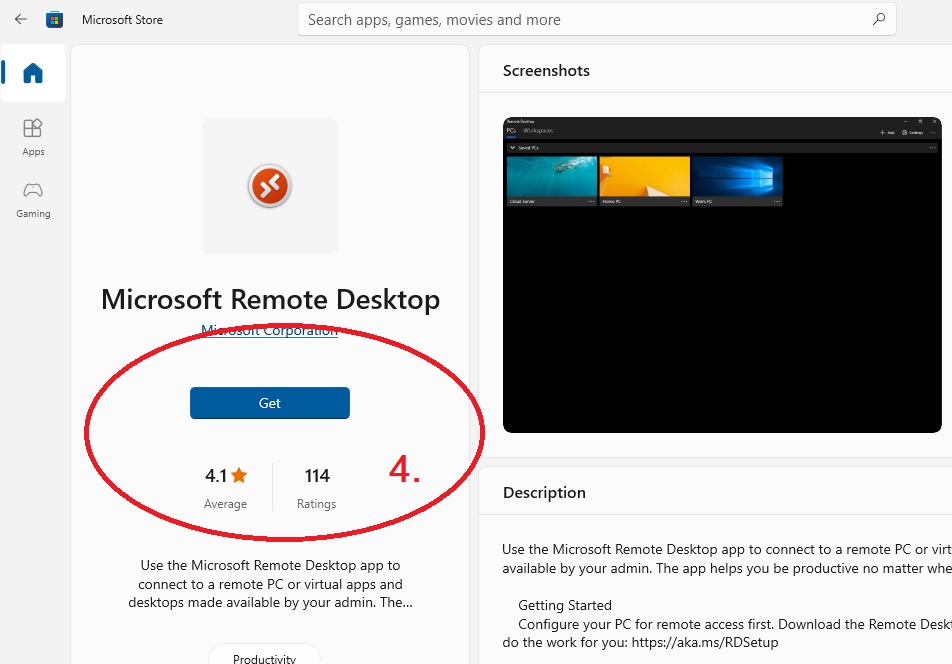Click the Microsoft Store logo icon
The width and height of the screenshot is (952, 664).
coord(55,19)
